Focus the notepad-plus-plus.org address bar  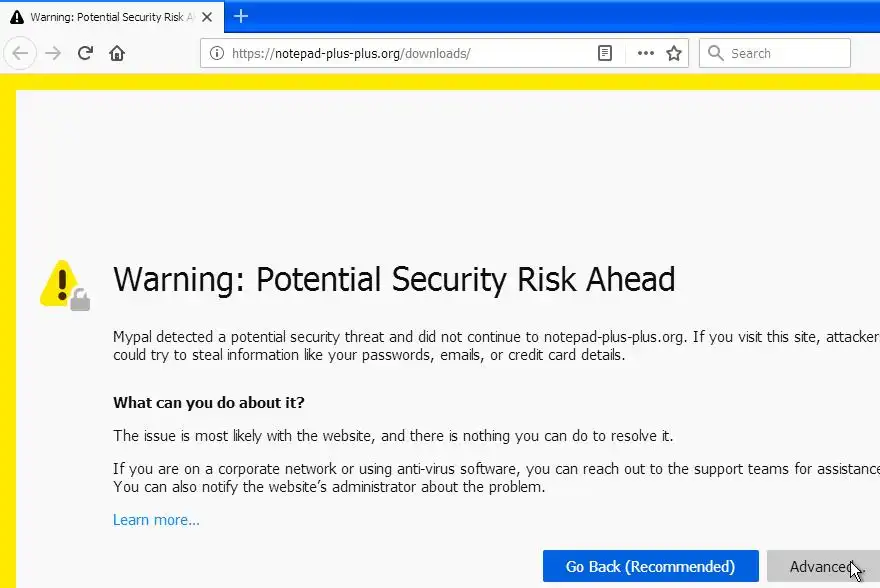point(411,53)
